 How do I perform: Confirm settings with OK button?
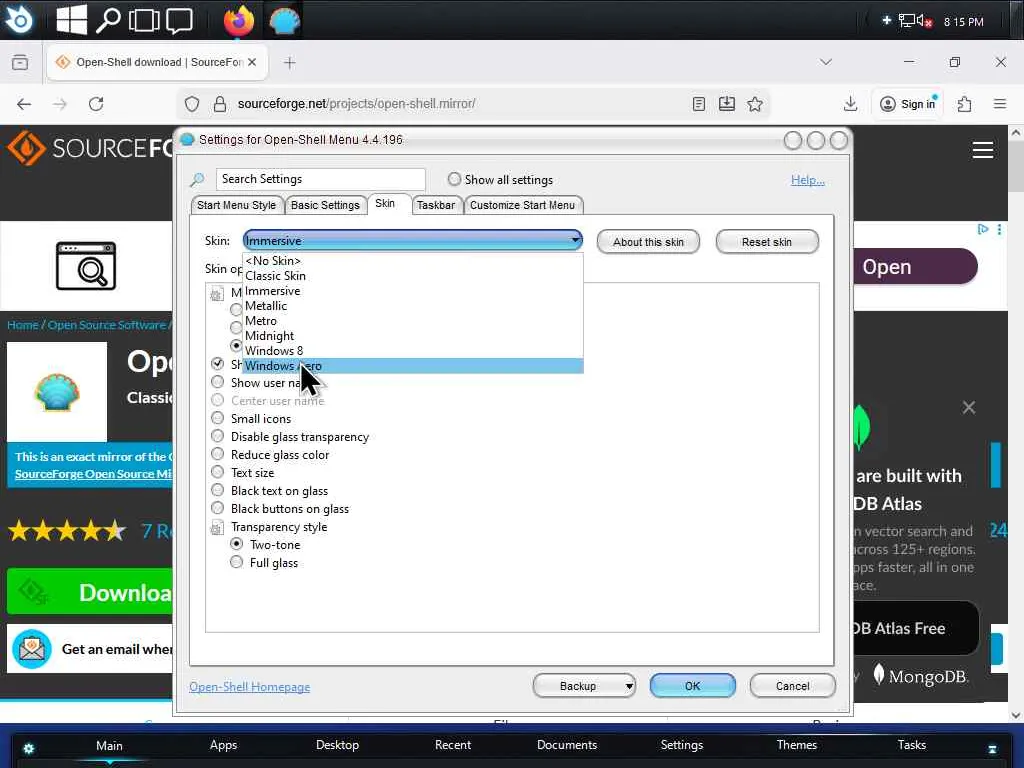click(692, 686)
